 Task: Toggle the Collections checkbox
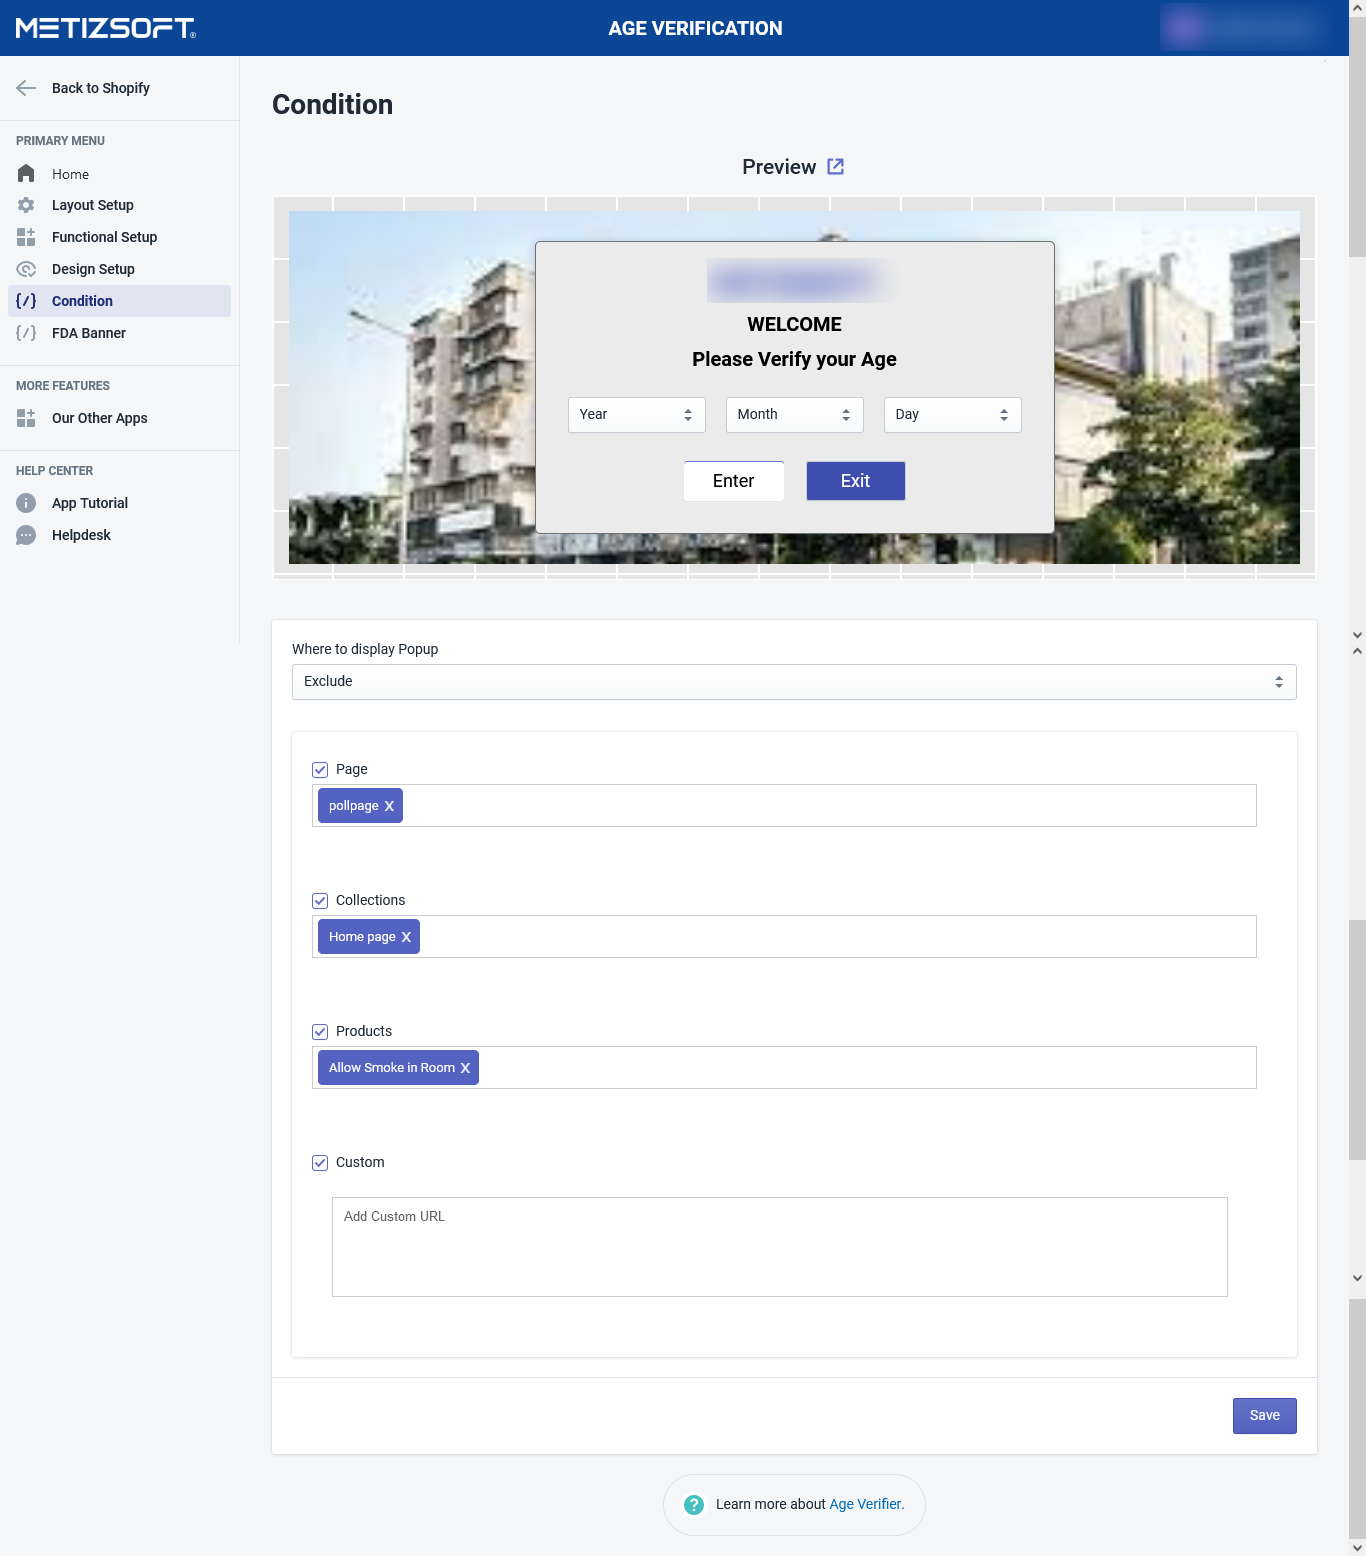pos(320,900)
